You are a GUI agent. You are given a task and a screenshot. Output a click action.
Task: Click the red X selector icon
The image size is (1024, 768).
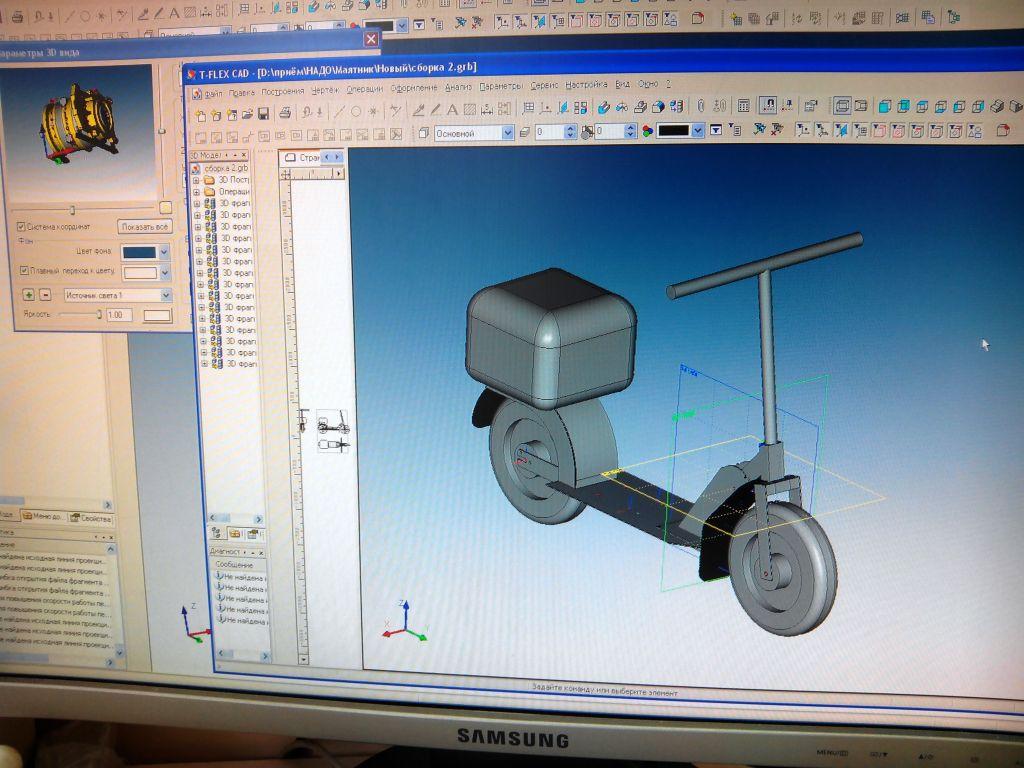point(776,130)
